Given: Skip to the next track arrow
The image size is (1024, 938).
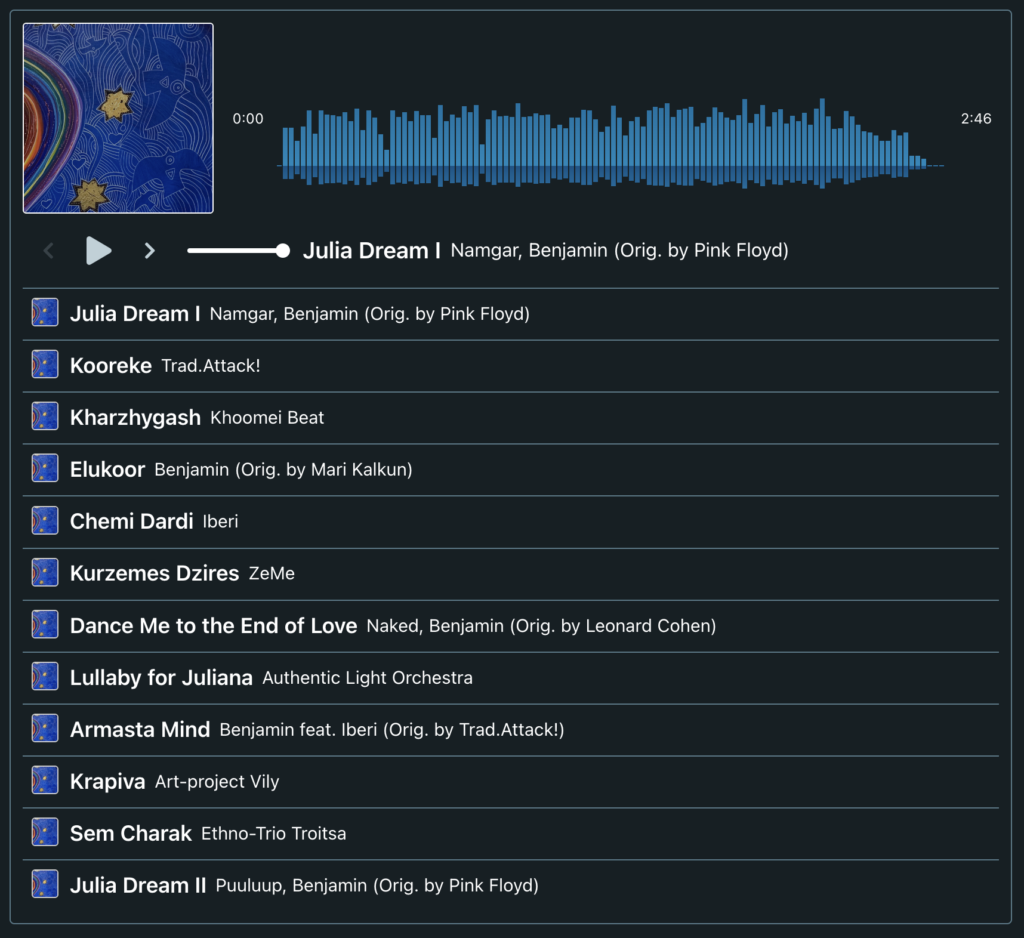Looking at the screenshot, I should (150, 251).
